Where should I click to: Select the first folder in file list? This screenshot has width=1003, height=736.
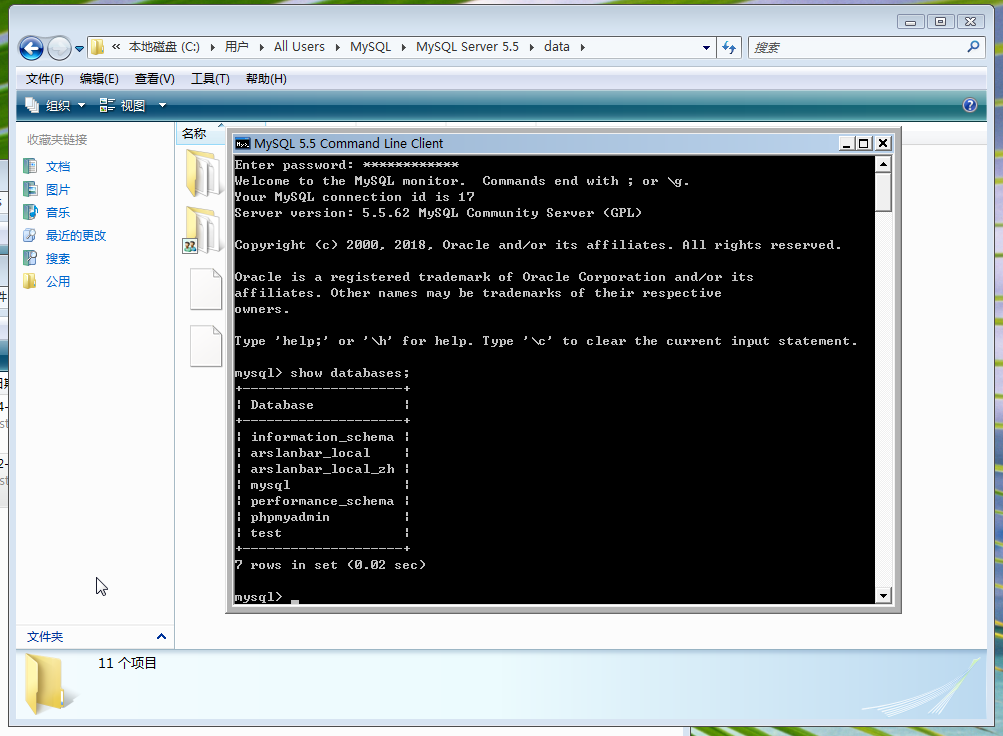[x=203, y=173]
